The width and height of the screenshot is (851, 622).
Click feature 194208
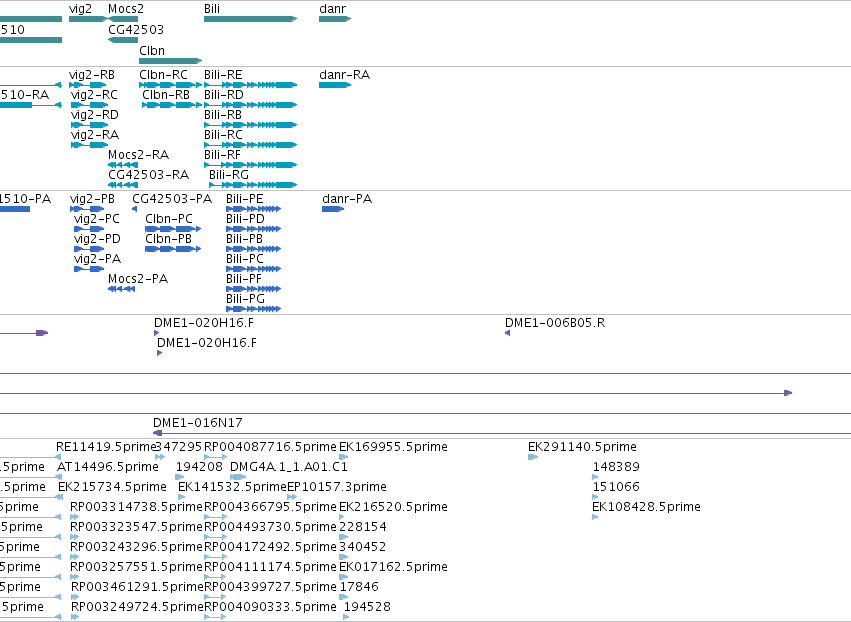[199, 467]
